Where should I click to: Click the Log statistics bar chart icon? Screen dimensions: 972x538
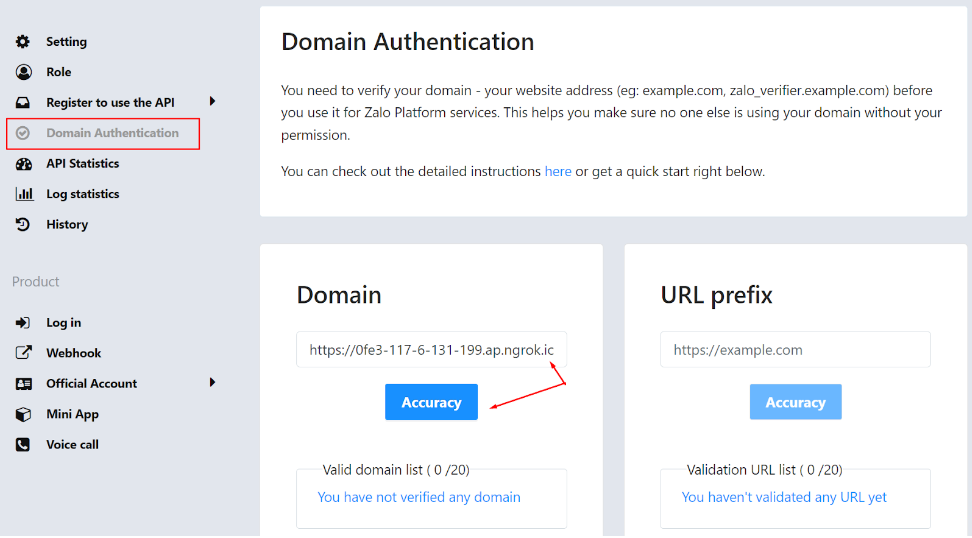point(23,194)
